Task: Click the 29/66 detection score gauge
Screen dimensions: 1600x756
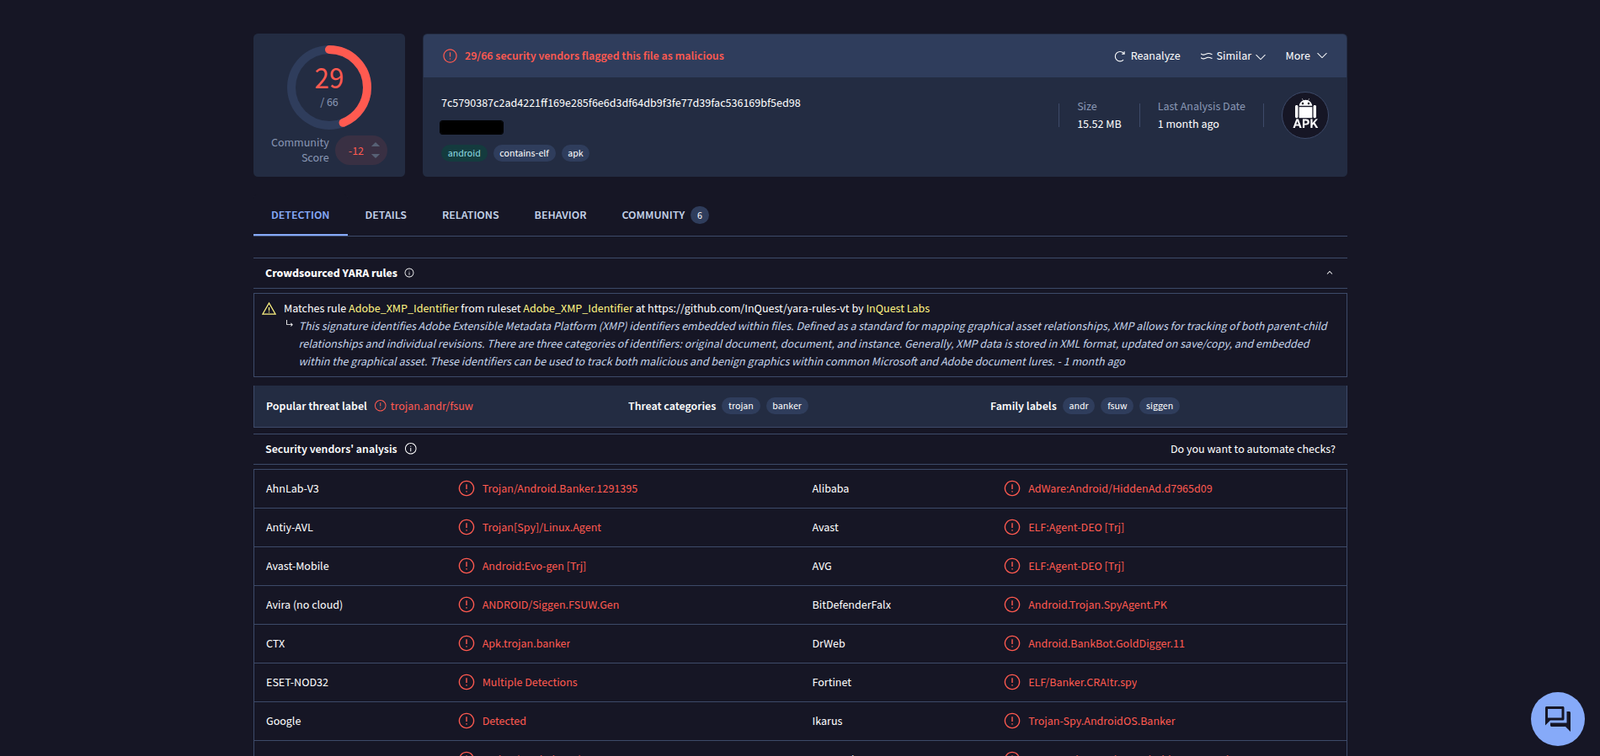Action: point(329,87)
